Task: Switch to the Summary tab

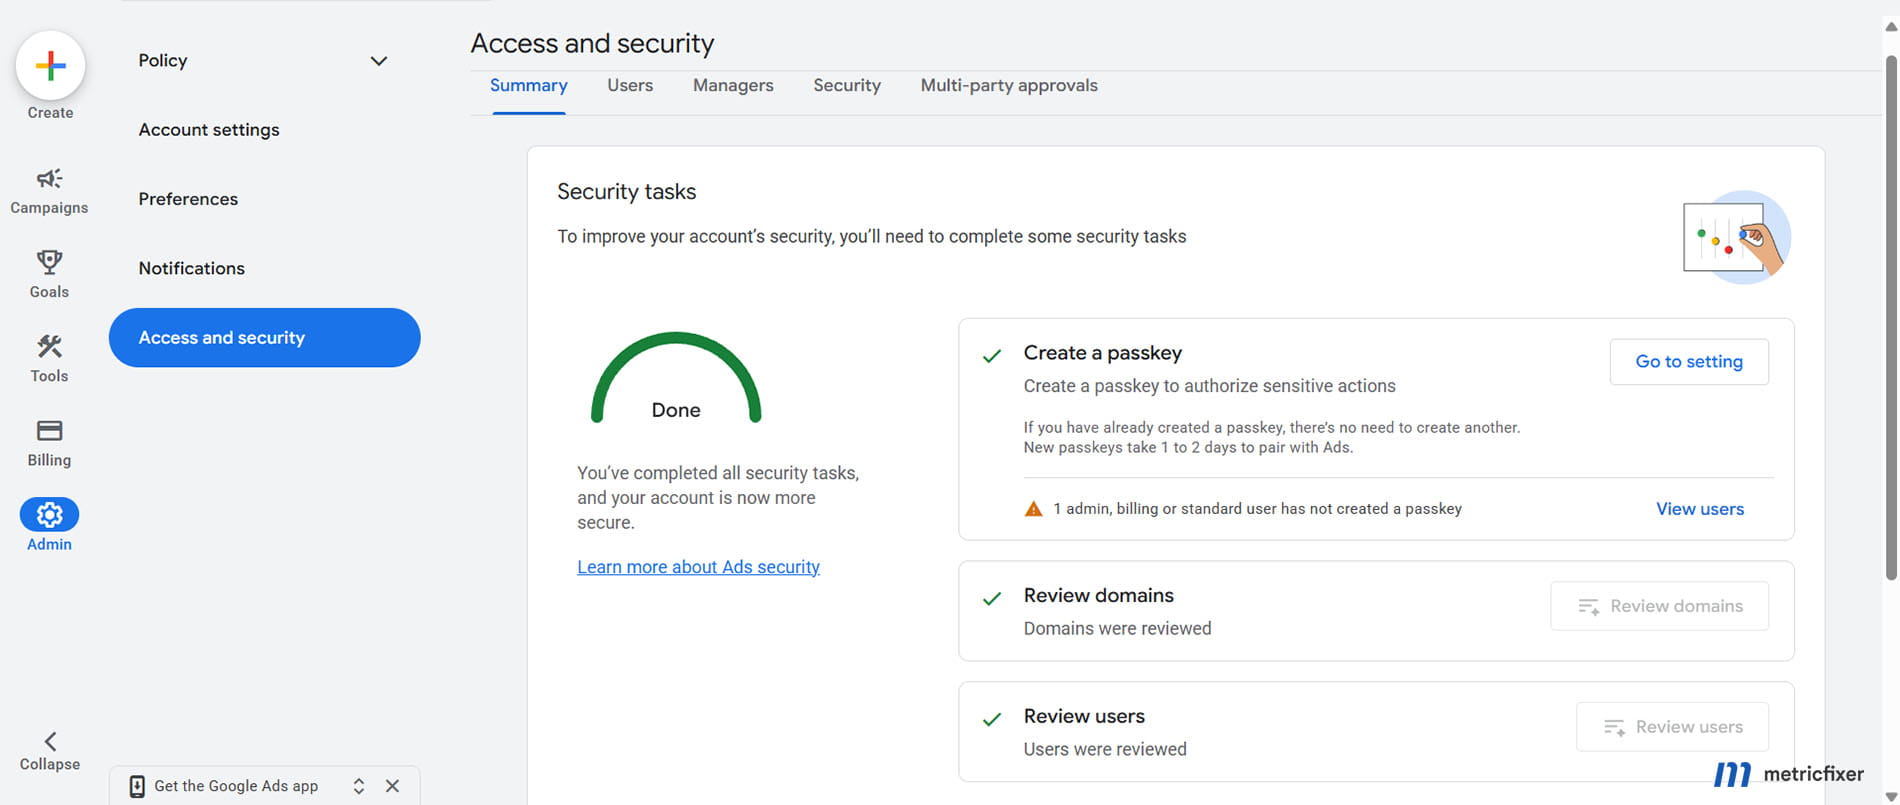Action: click(529, 86)
